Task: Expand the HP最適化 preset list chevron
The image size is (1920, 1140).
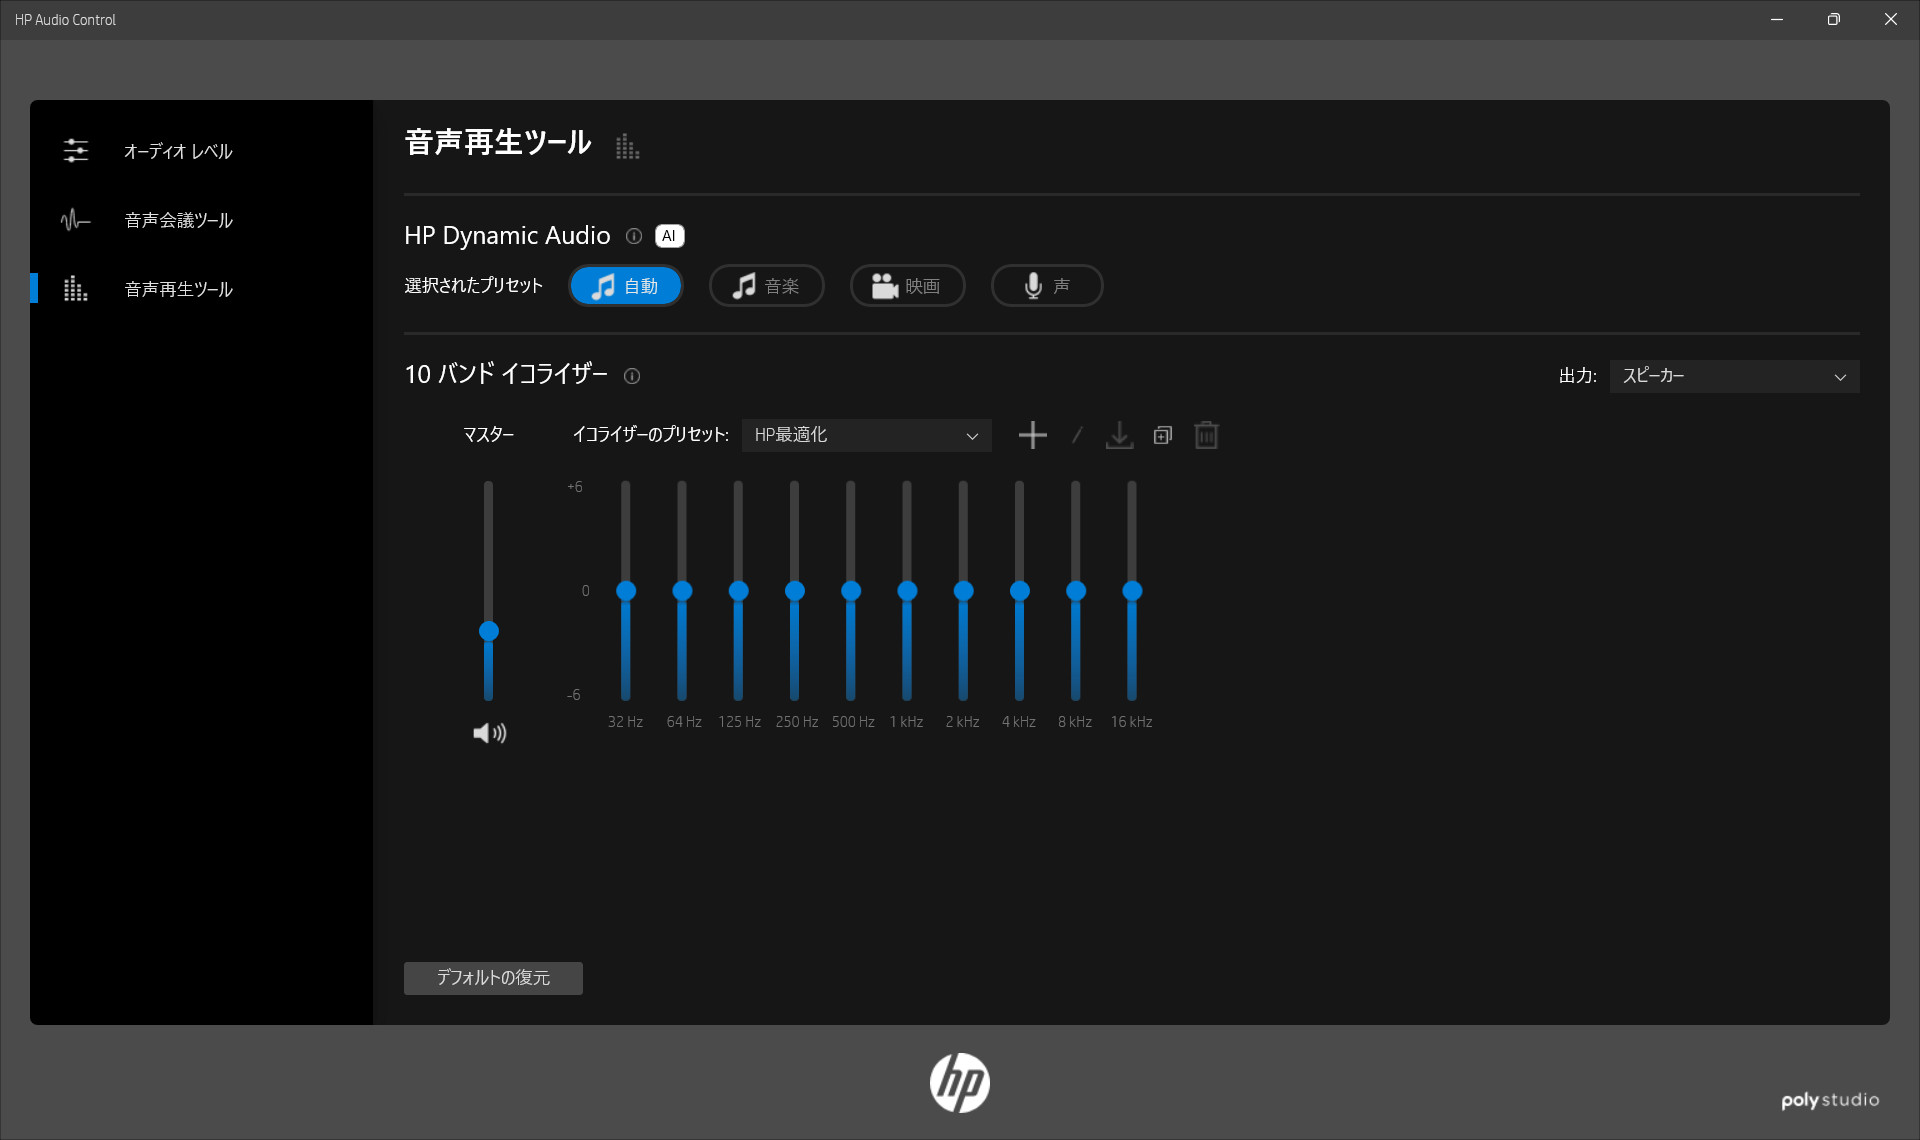Action: click(970, 435)
